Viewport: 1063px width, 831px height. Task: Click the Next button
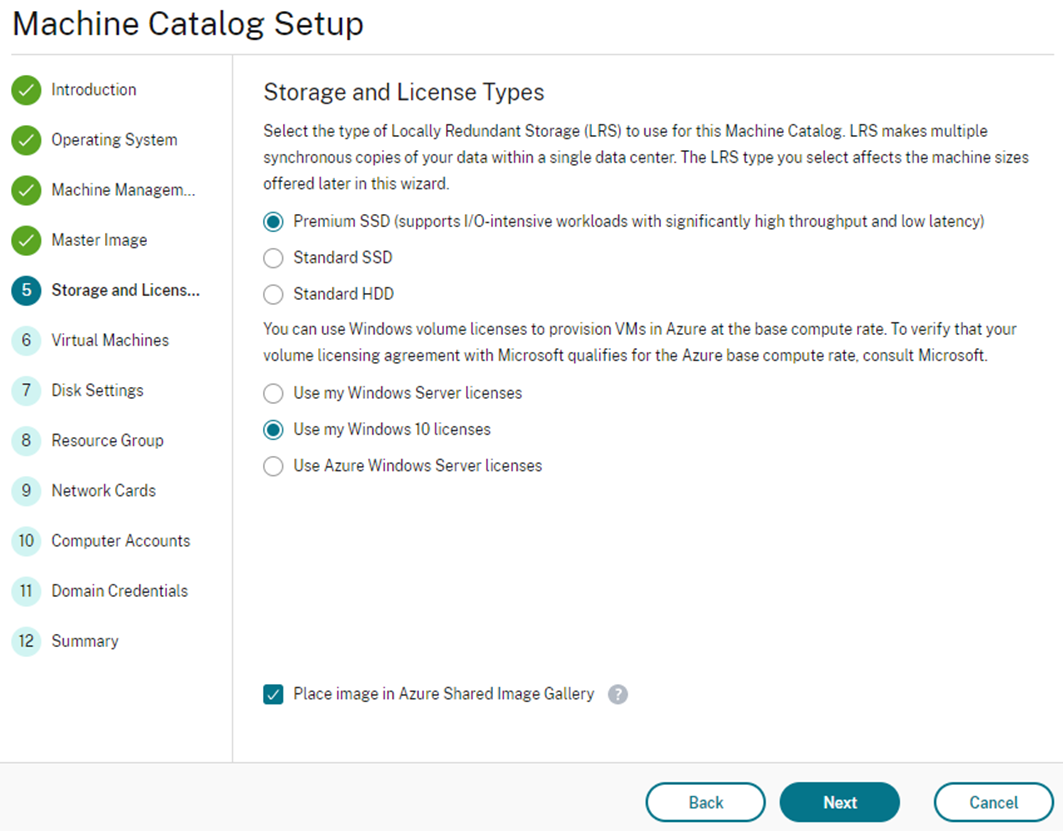tap(840, 803)
